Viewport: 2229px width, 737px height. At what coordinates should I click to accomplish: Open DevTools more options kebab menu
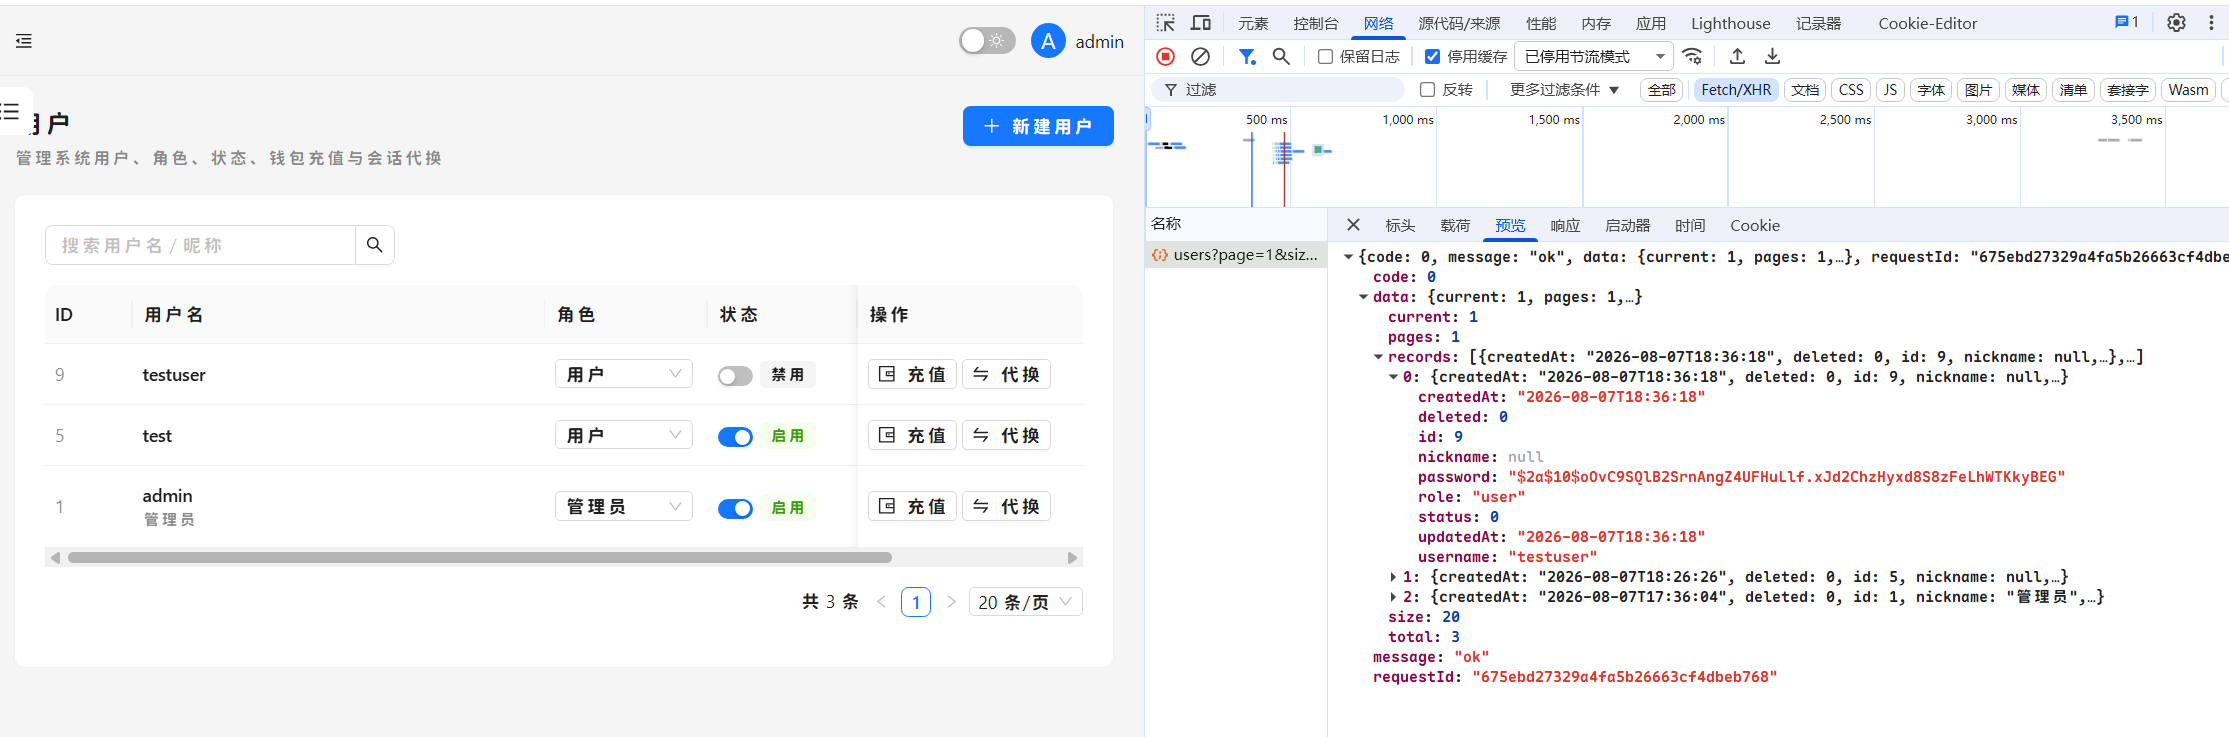(2211, 23)
